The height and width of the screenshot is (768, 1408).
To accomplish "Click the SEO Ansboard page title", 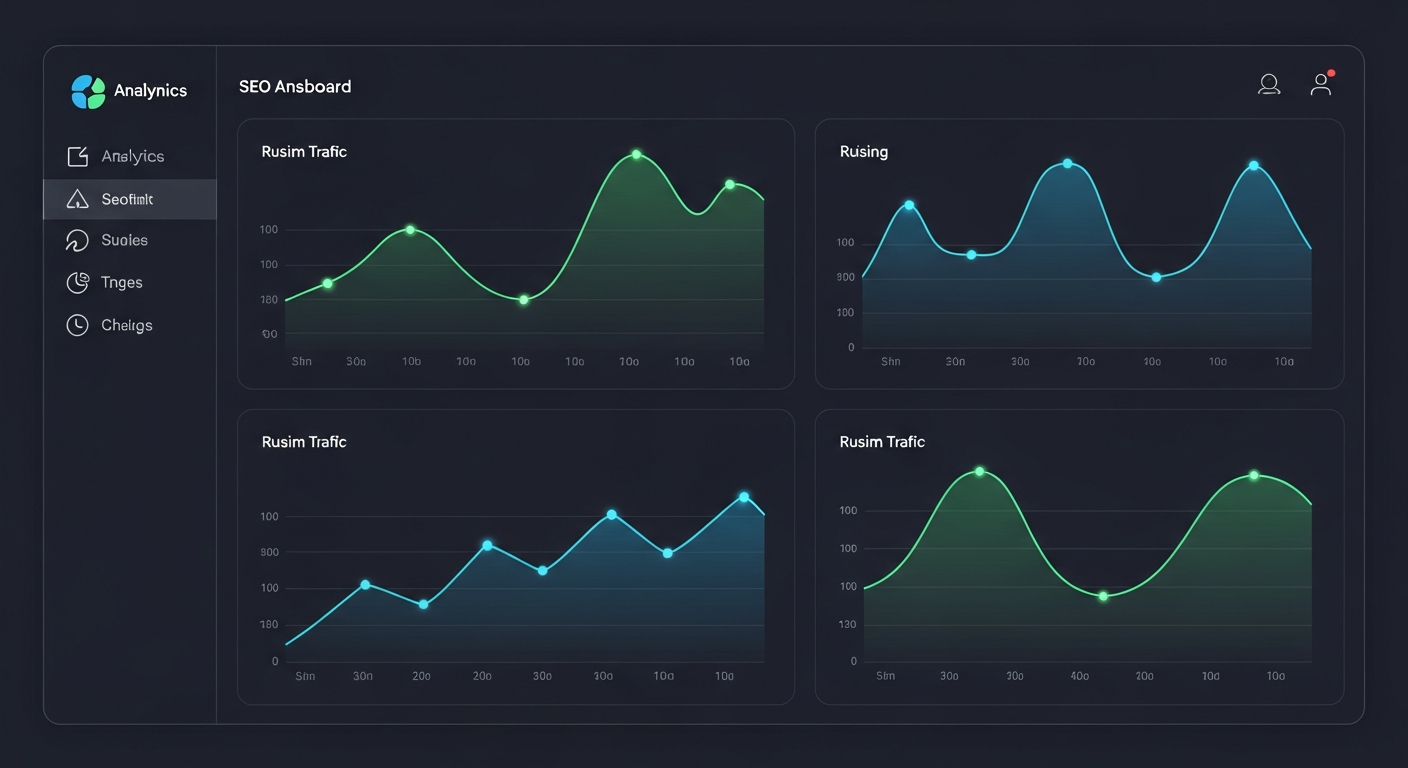I will (x=295, y=87).
